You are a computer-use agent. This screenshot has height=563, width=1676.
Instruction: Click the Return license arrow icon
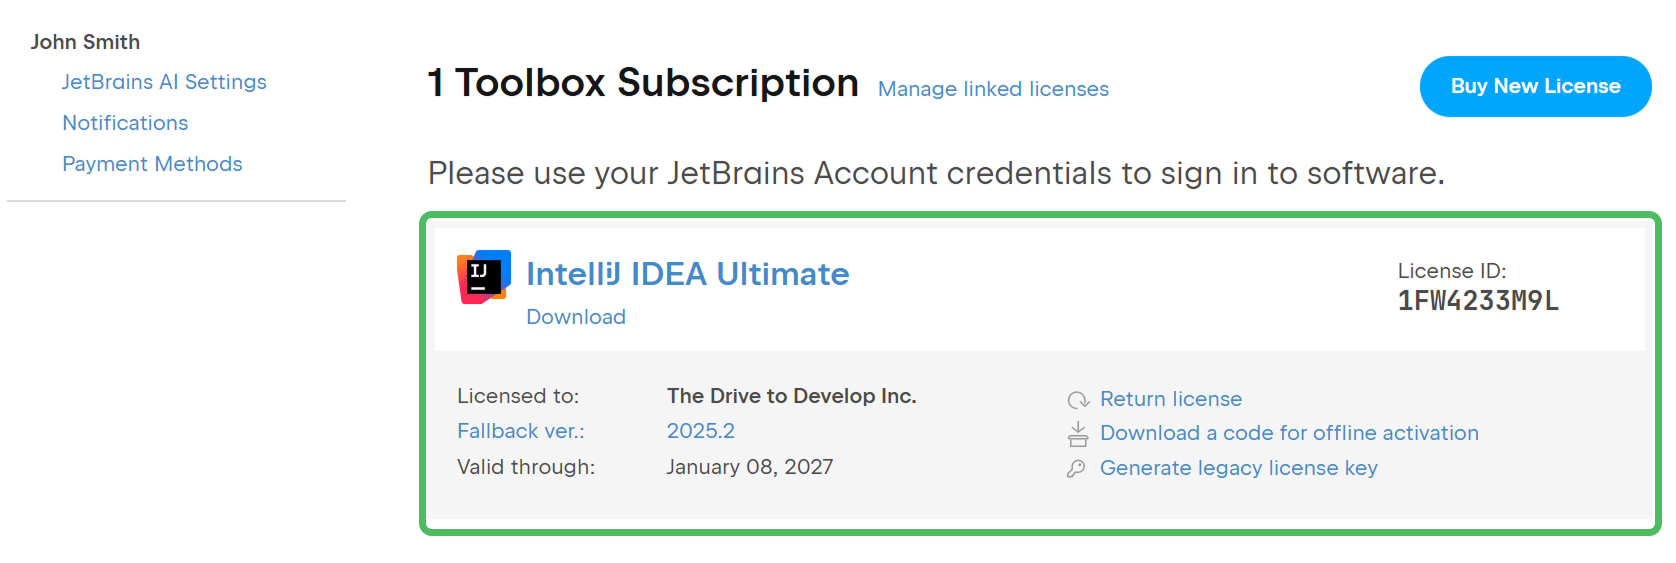(x=1078, y=400)
